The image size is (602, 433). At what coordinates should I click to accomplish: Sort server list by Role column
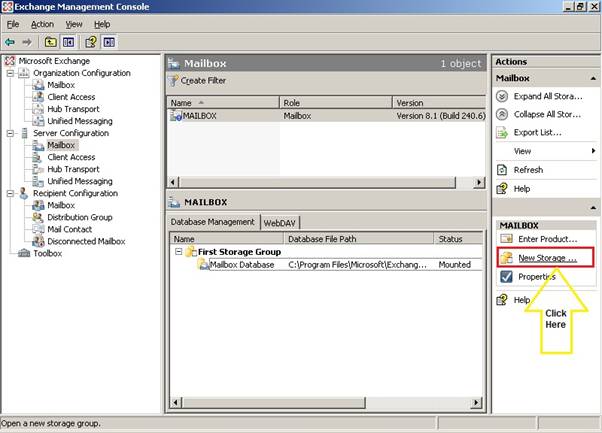(336, 103)
